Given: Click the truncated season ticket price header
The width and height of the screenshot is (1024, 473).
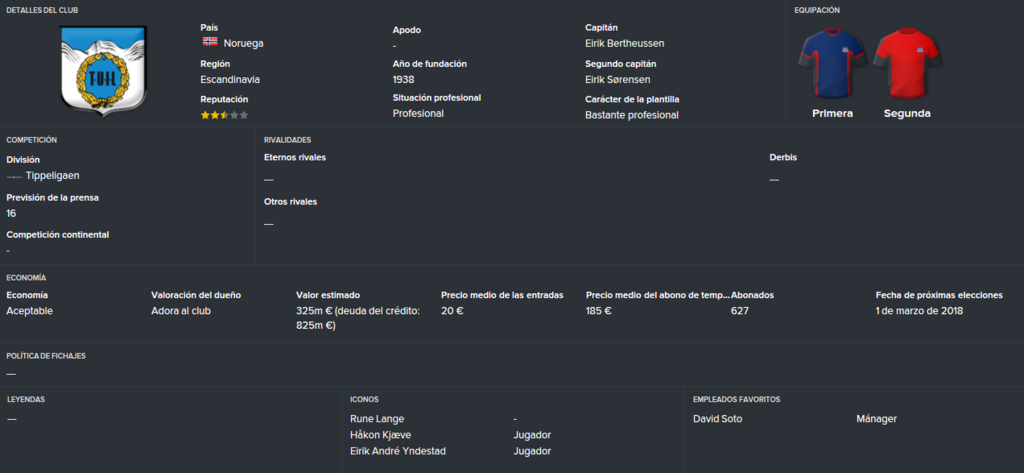Looking at the screenshot, I should coord(658,295).
